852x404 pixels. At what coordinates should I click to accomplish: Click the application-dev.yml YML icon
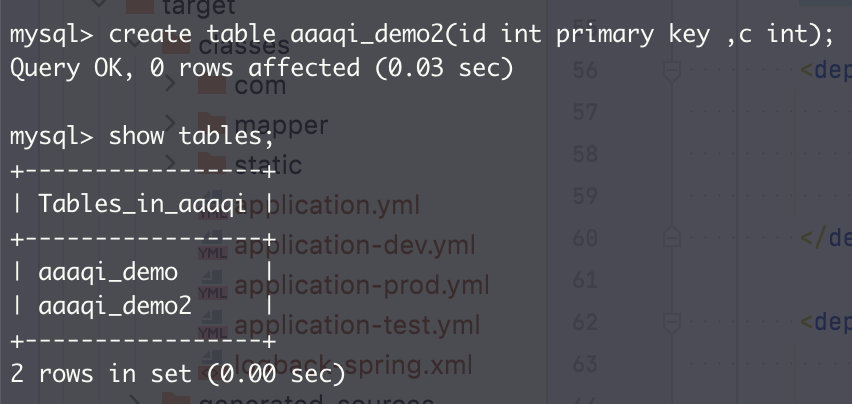[x=212, y=245]
